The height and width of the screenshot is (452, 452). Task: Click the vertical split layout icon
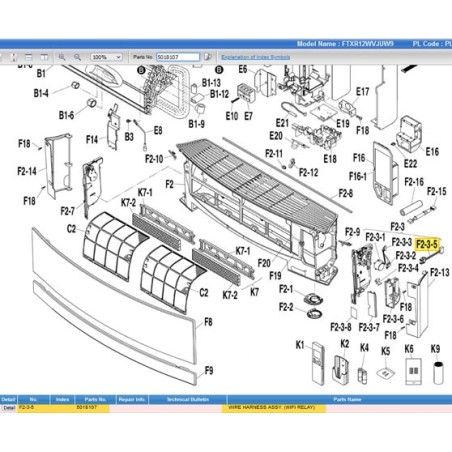(44, 57)
